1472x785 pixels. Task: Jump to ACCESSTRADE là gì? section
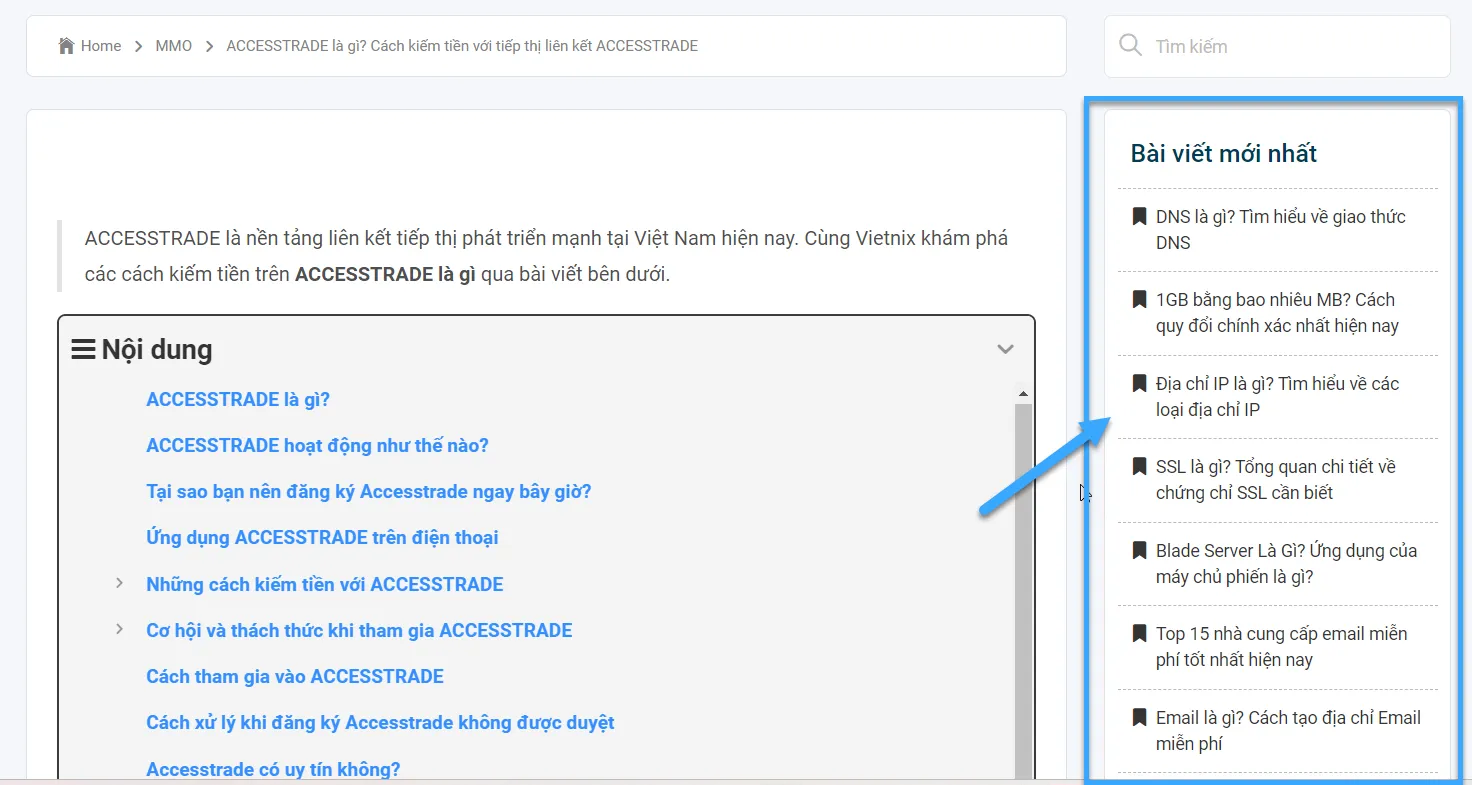click(238, 400)
